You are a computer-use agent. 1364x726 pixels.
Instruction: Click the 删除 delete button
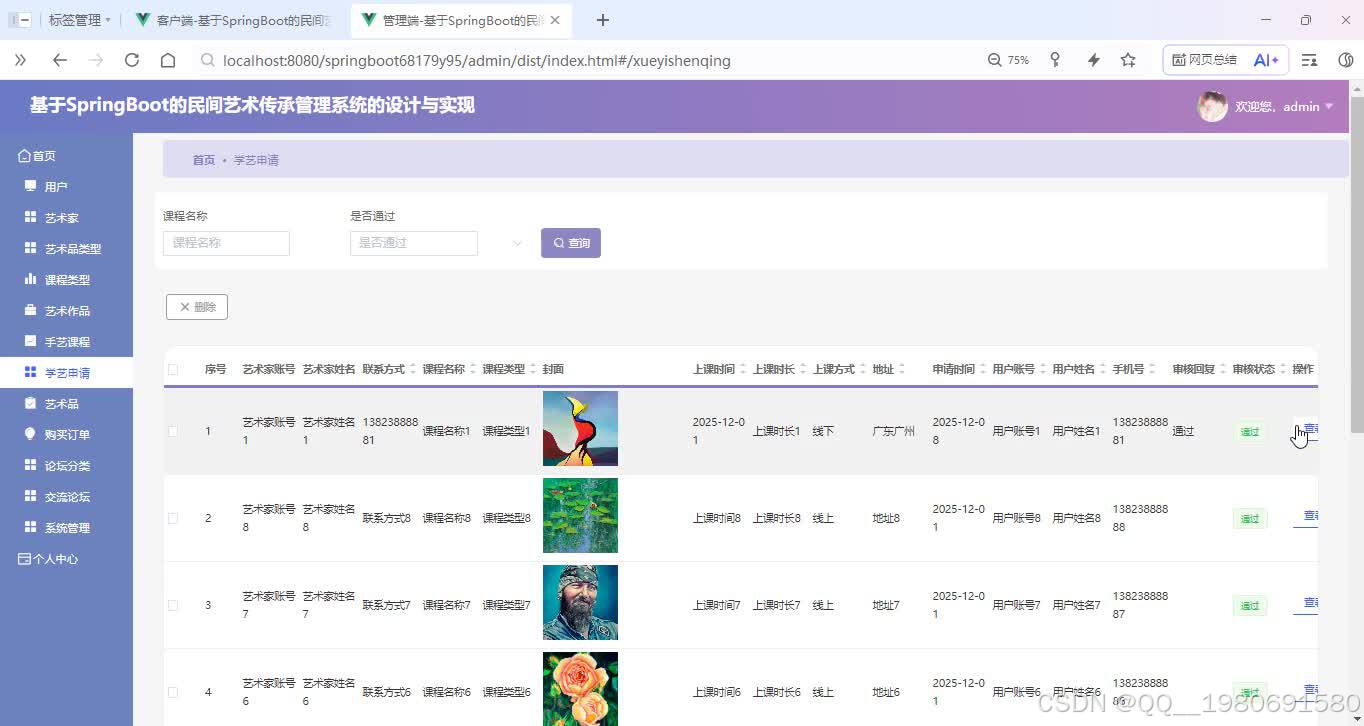(197, 307)
